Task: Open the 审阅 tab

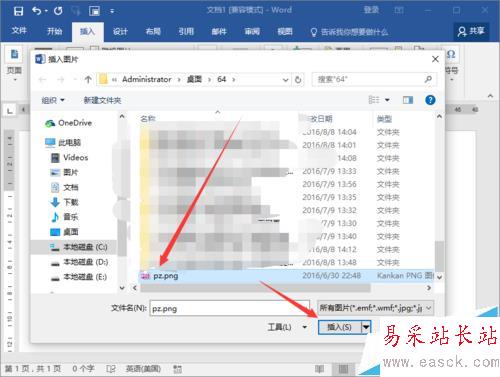Action: [252, 32]
